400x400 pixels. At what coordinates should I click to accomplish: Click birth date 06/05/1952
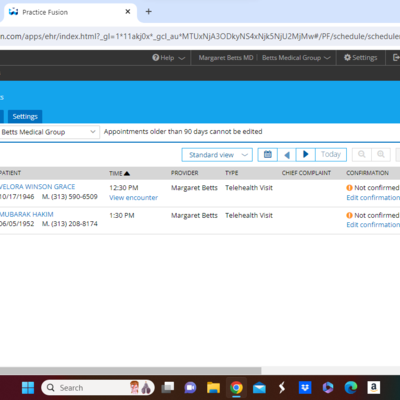coord(17,224)
